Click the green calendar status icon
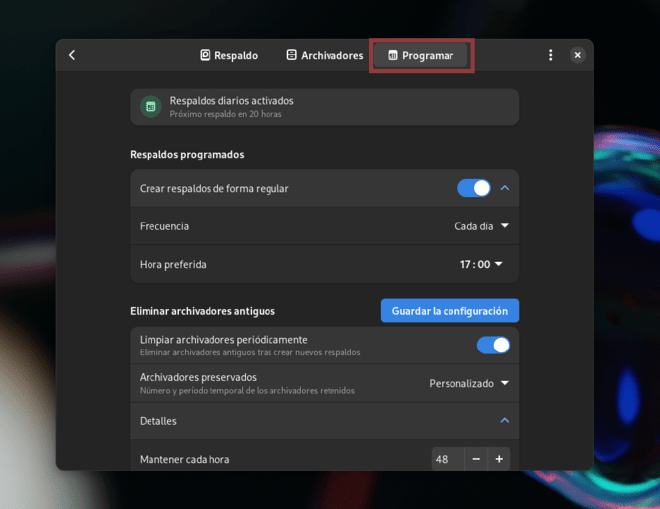This screenshot has height=509, width=660. click(x=151, y=107)
